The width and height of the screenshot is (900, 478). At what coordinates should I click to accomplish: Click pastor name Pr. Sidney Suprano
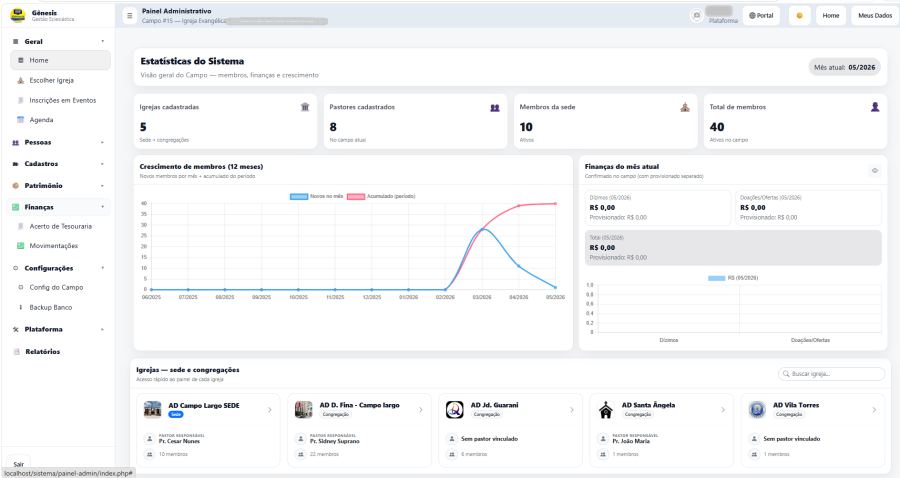[x=335, y=441]
